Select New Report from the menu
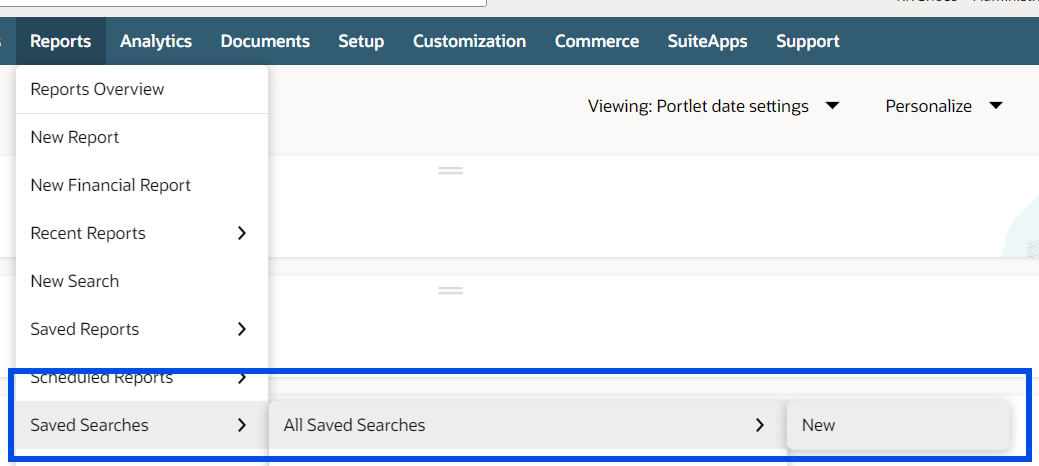Screen dimensions: 1039x466 click(x=75, y=137)
